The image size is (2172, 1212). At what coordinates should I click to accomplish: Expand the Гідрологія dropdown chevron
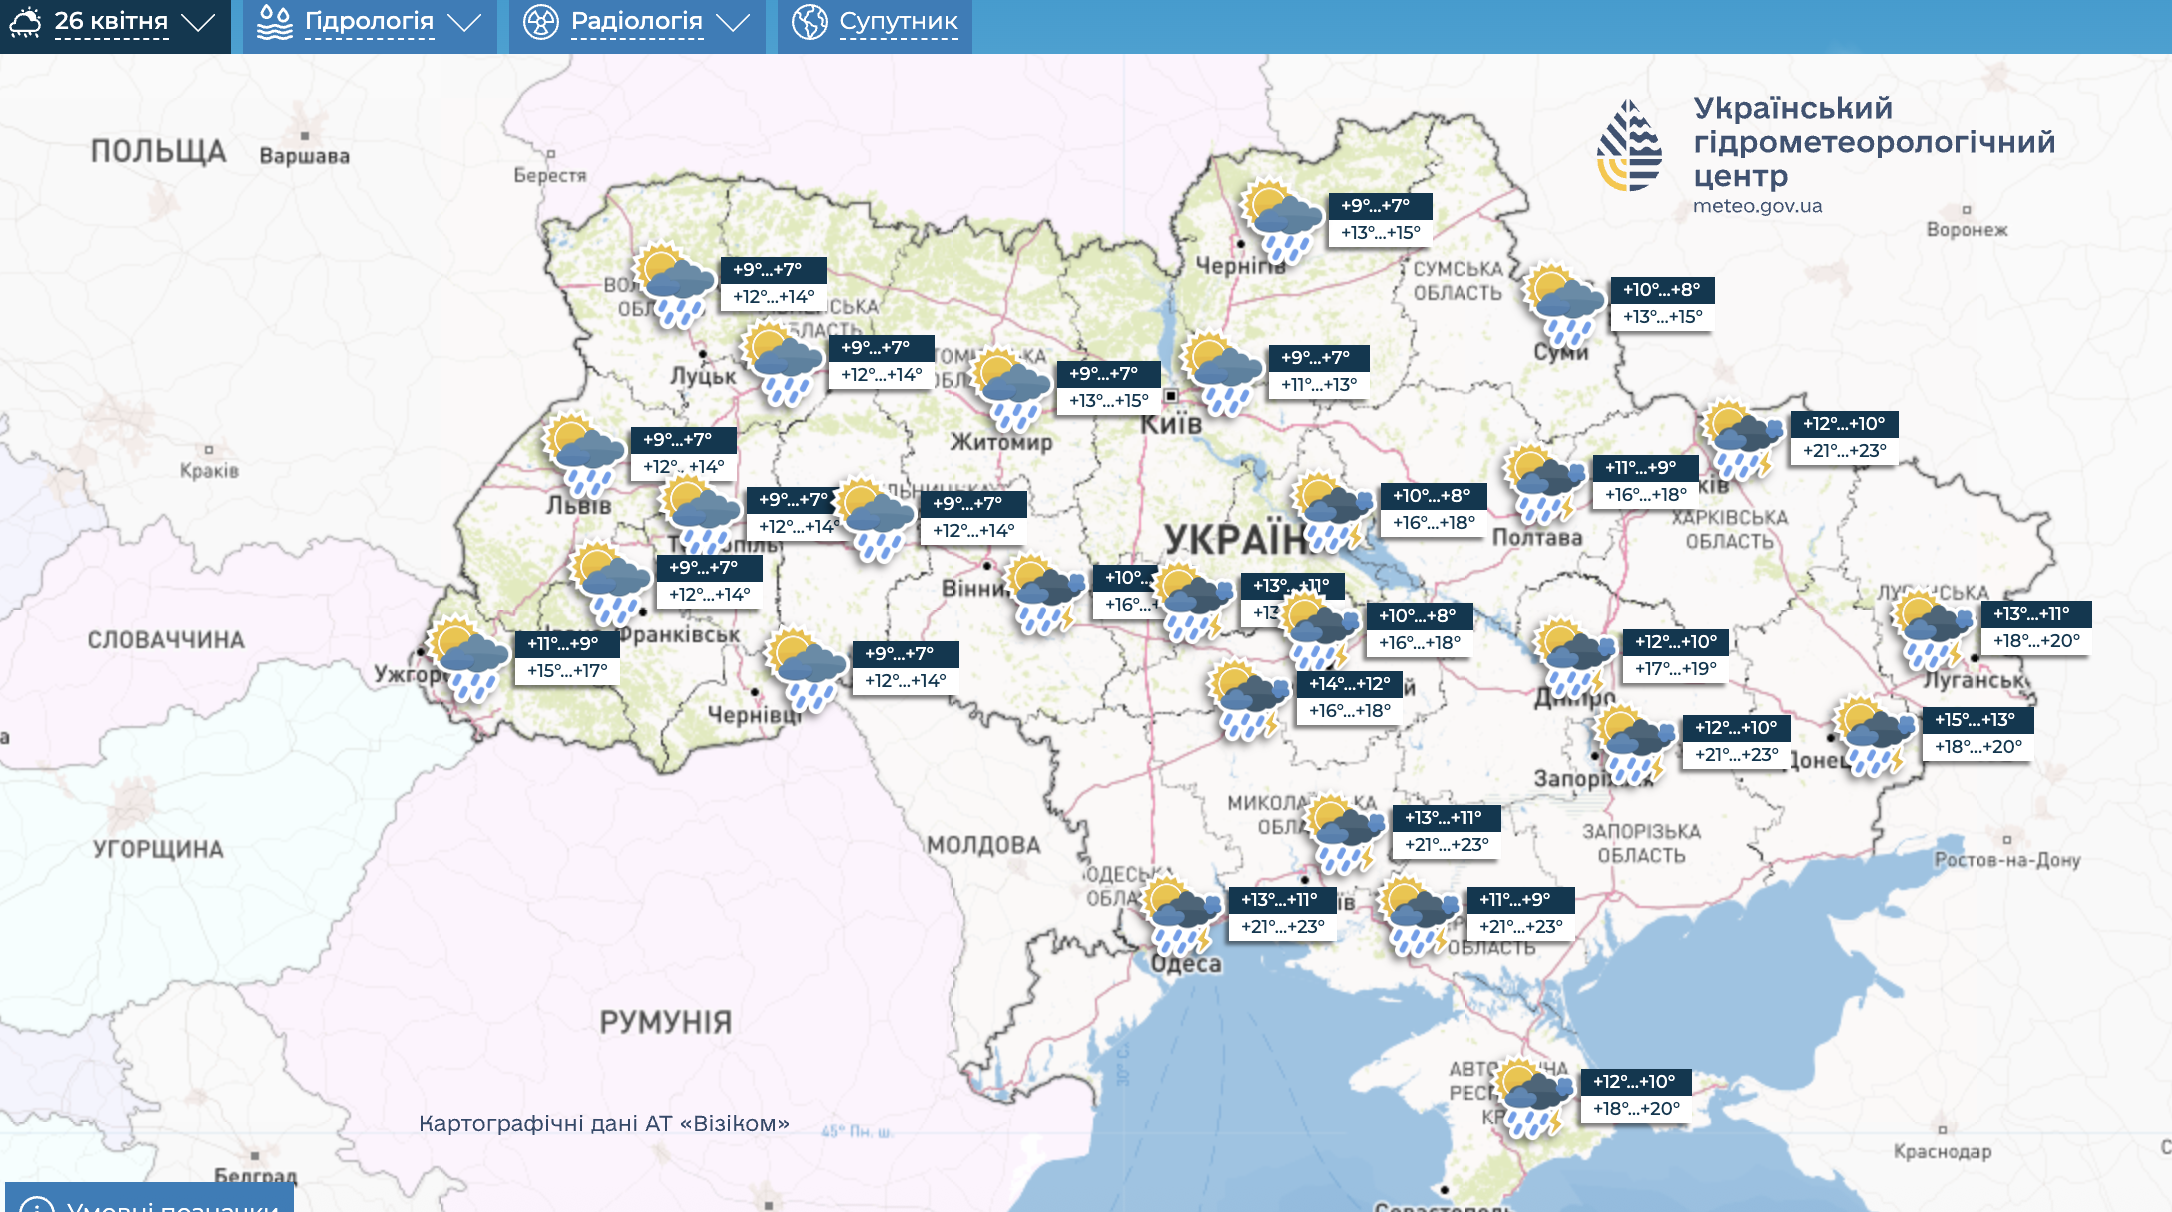pyautogui.click(x=464, y=22)
